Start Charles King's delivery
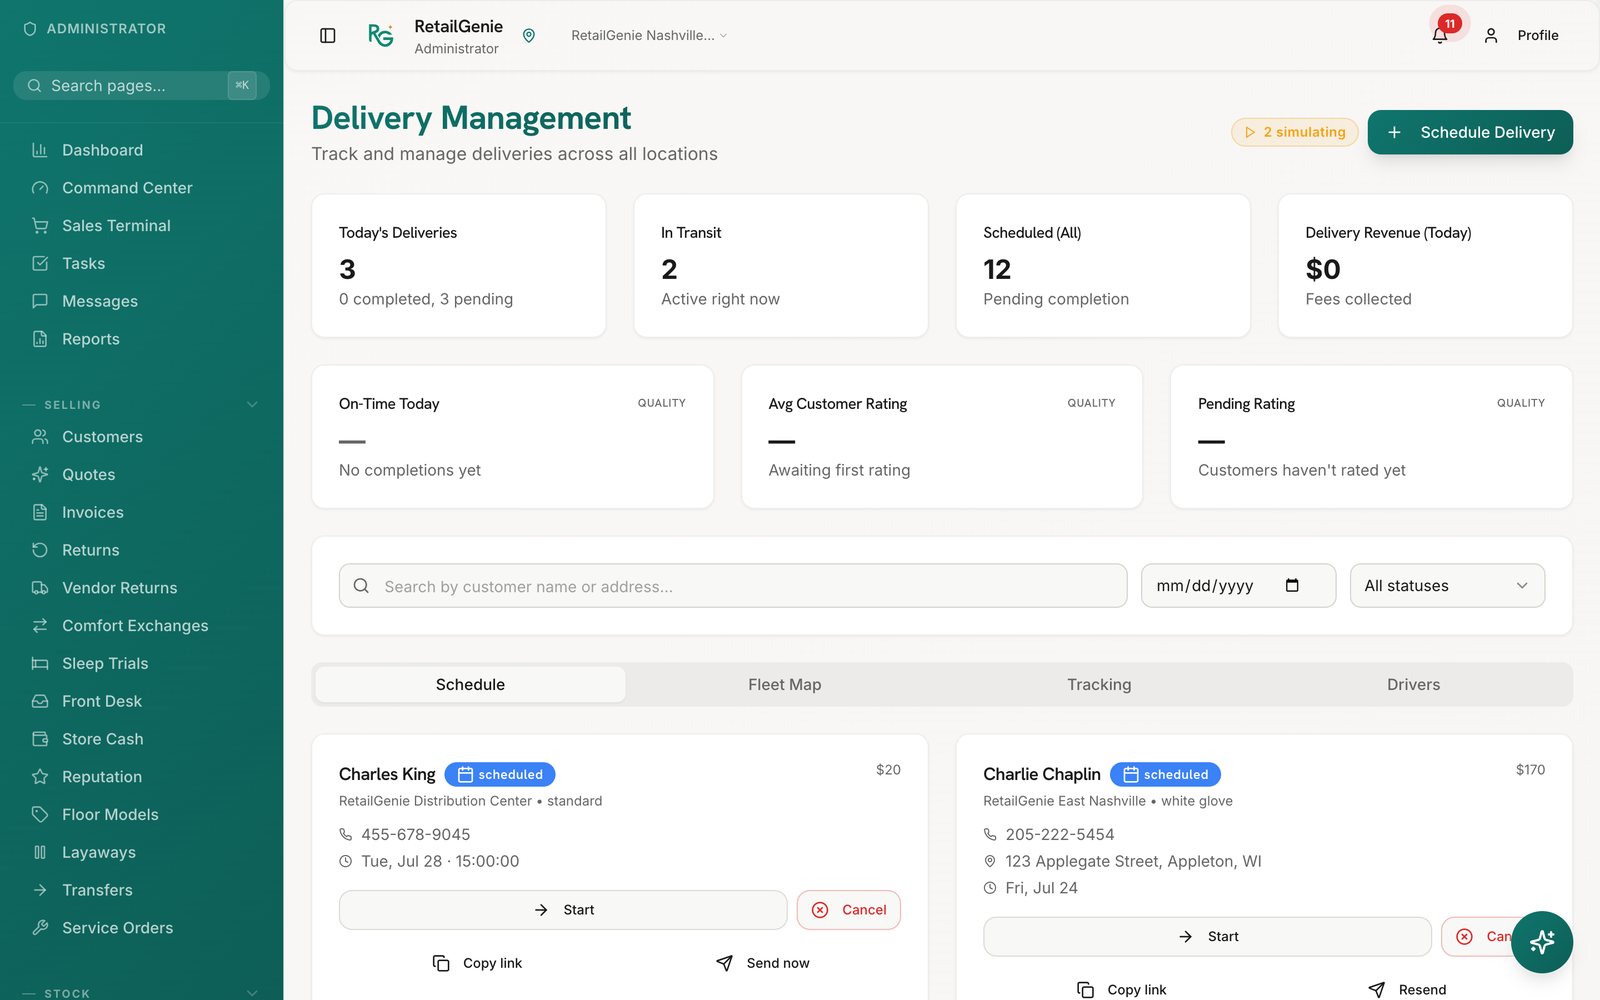The image size is (1600, 1000). pos(563,910)
